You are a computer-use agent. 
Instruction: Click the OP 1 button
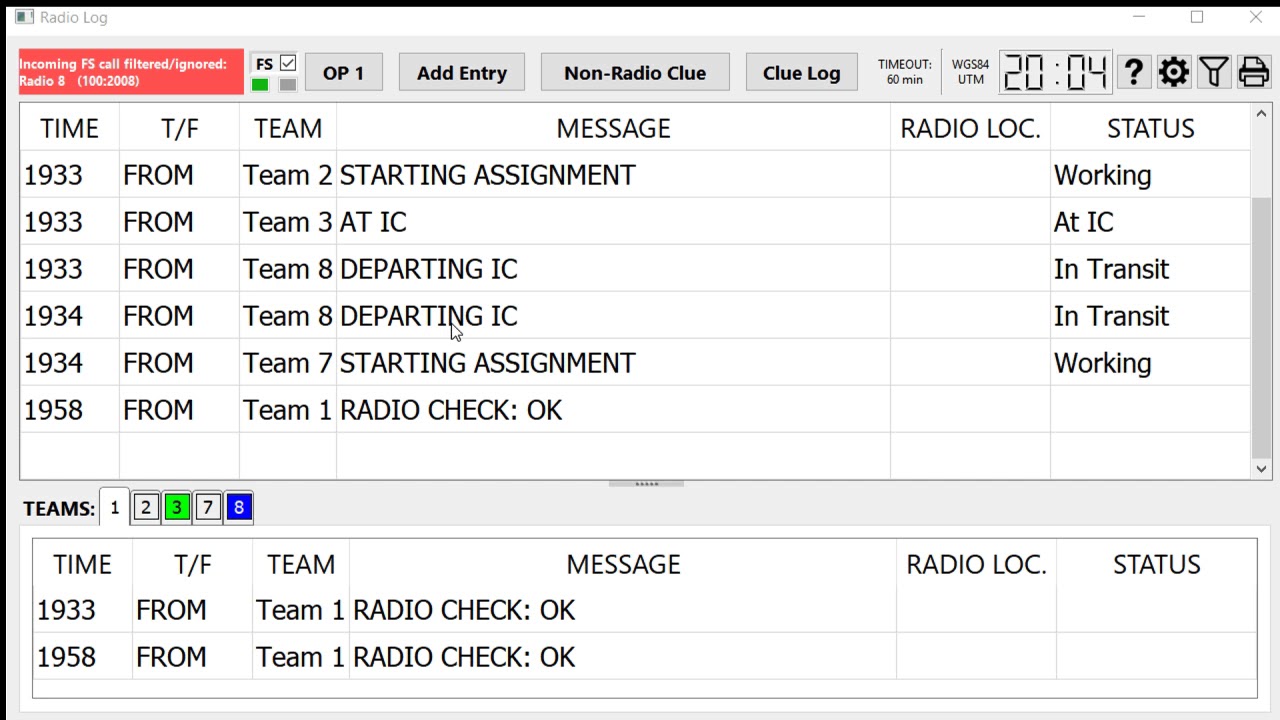point(344,72)
